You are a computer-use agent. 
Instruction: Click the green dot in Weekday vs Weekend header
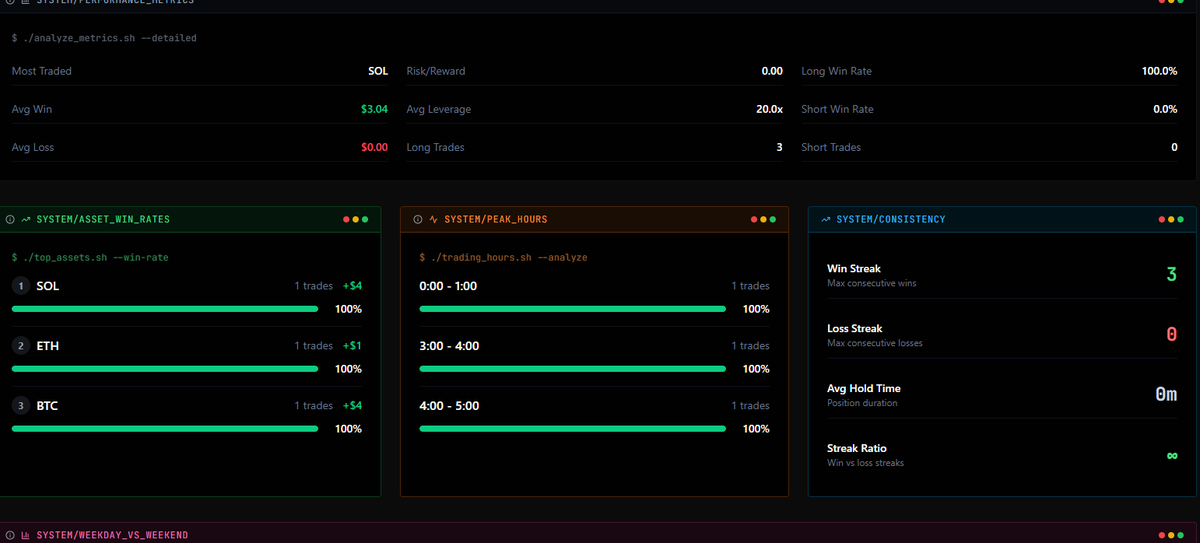1181,535
